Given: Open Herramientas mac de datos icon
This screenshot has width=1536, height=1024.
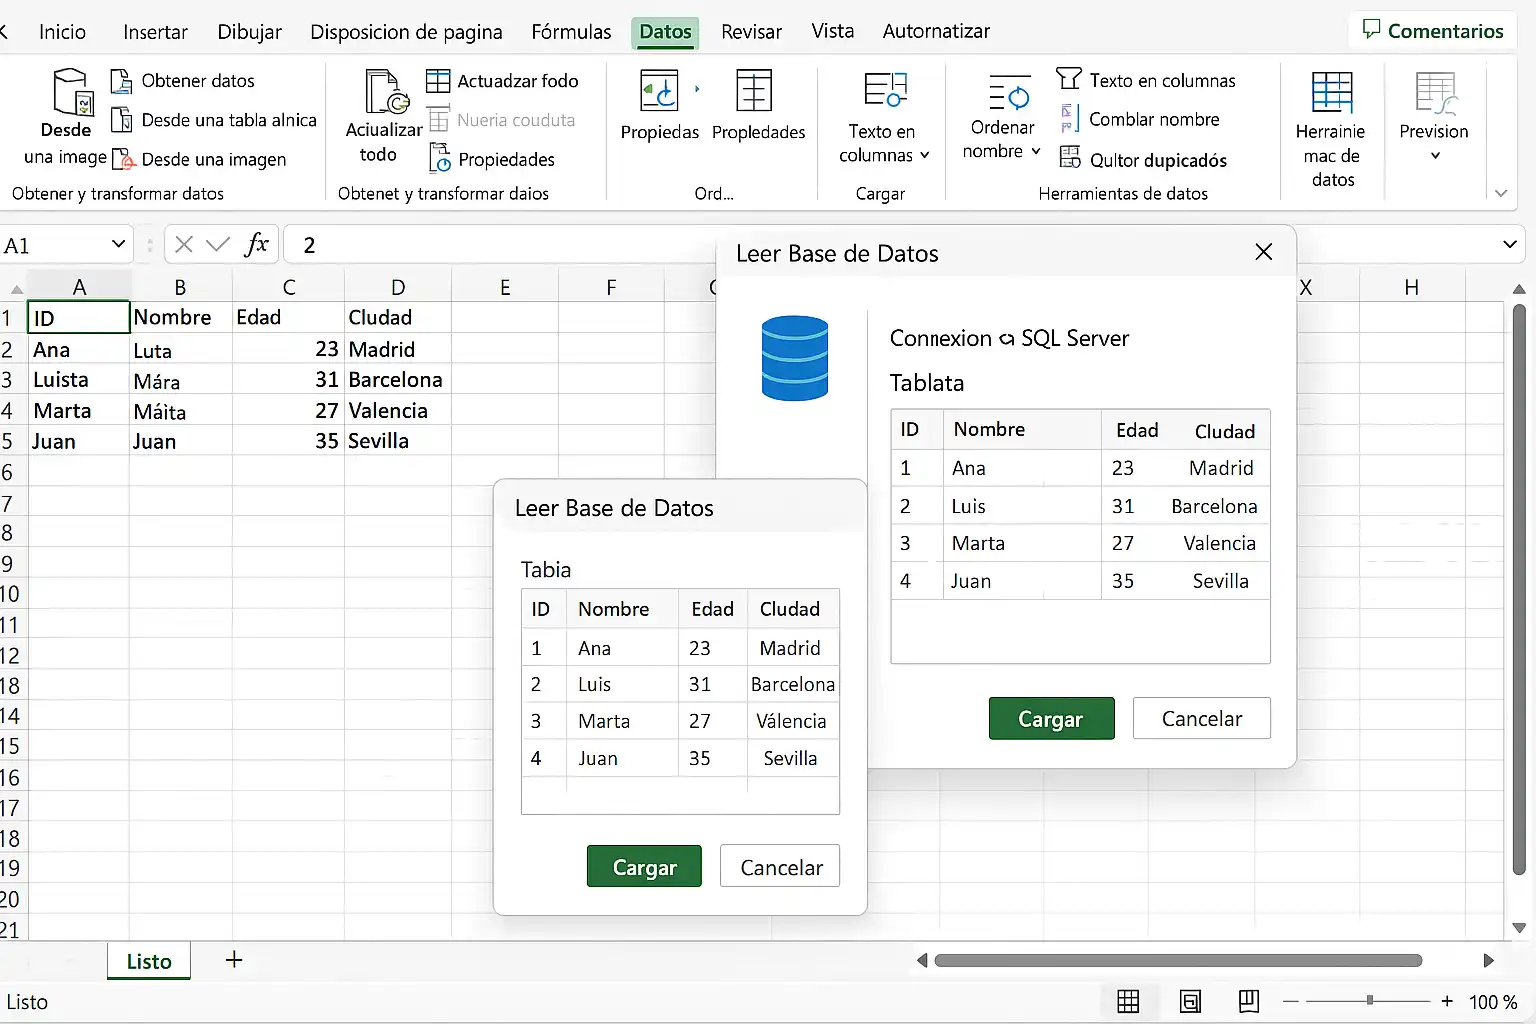Looking at the screenshot, I should pyautogui.click(x=1332, y=92).
